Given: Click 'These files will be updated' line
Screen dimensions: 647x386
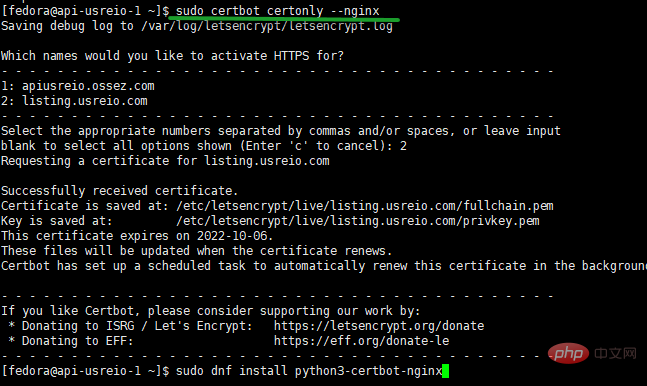Looking at the screenshot, I should (x=196, y=251).
